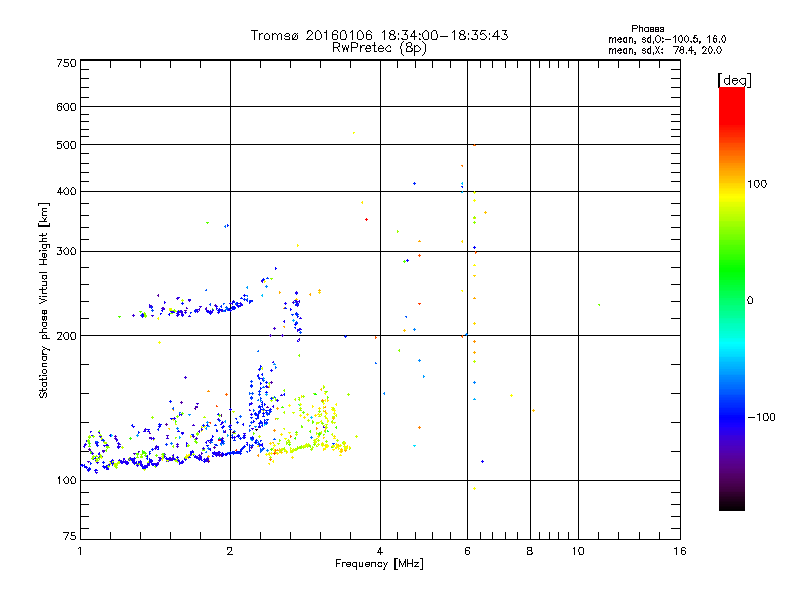Image resolution: width=800 pixels, height=600 pixels.
Task: Click the colorbar tick label '0'
Action: (x=750, y=301)
